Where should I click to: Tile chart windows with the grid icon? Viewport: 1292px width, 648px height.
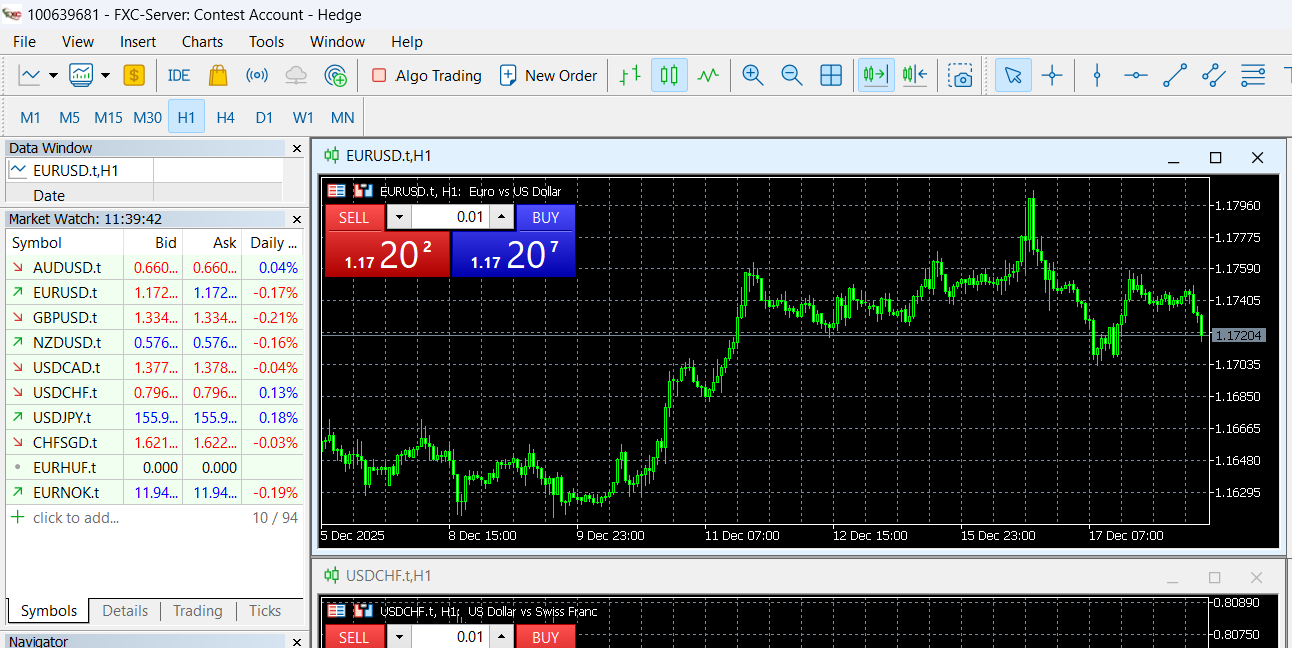coord(830,75)
